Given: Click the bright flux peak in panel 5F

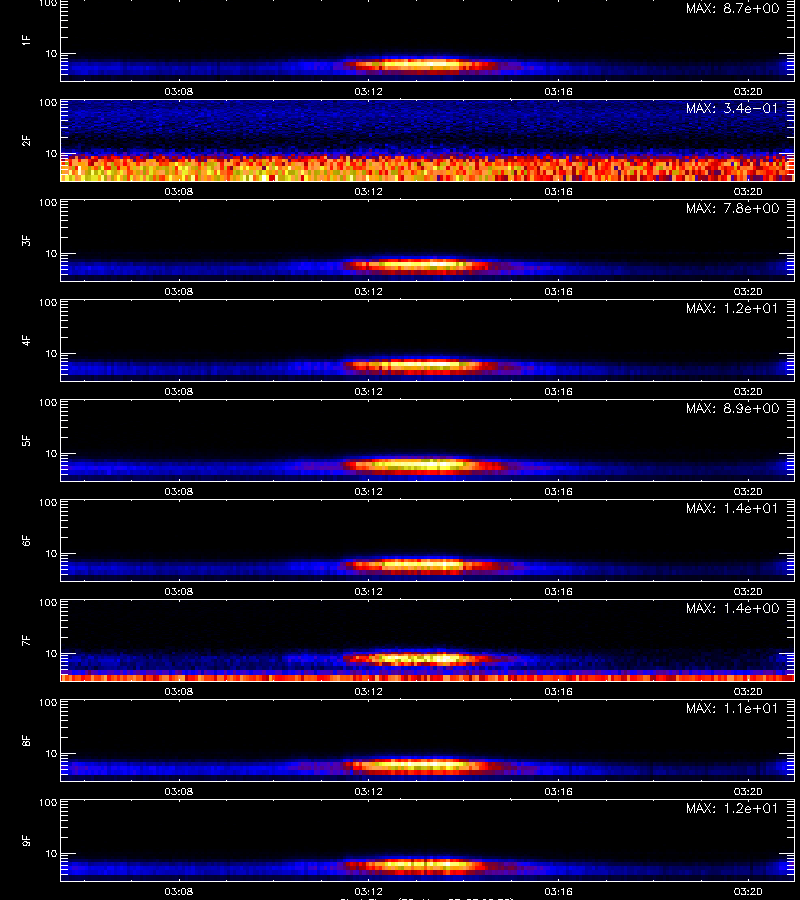Looking at the screenshot, I should pyautogui.click(x=424, y=465).
